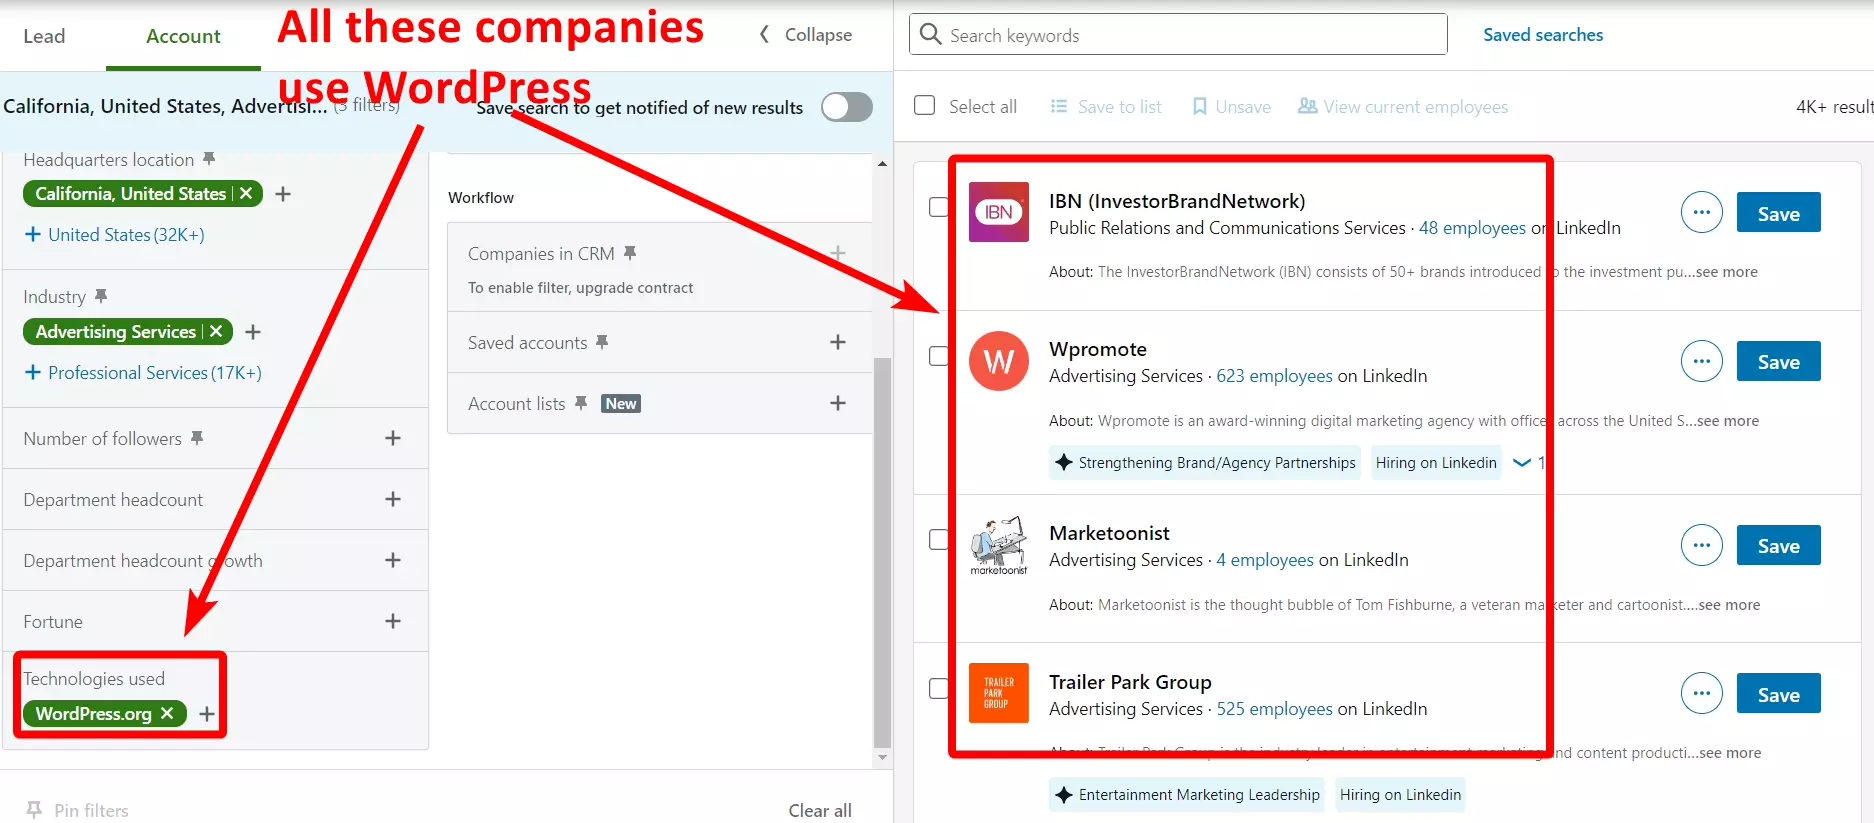Click Unsave bookmark button
This screenshot has width=1874, height=823.
tap(1232, 107)
